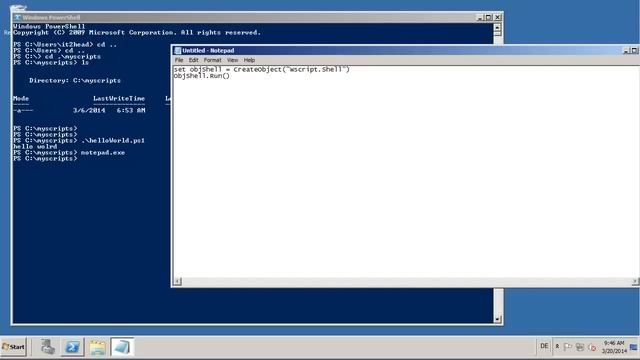Open the PowerShell taskbar icon

coord(73,347)
